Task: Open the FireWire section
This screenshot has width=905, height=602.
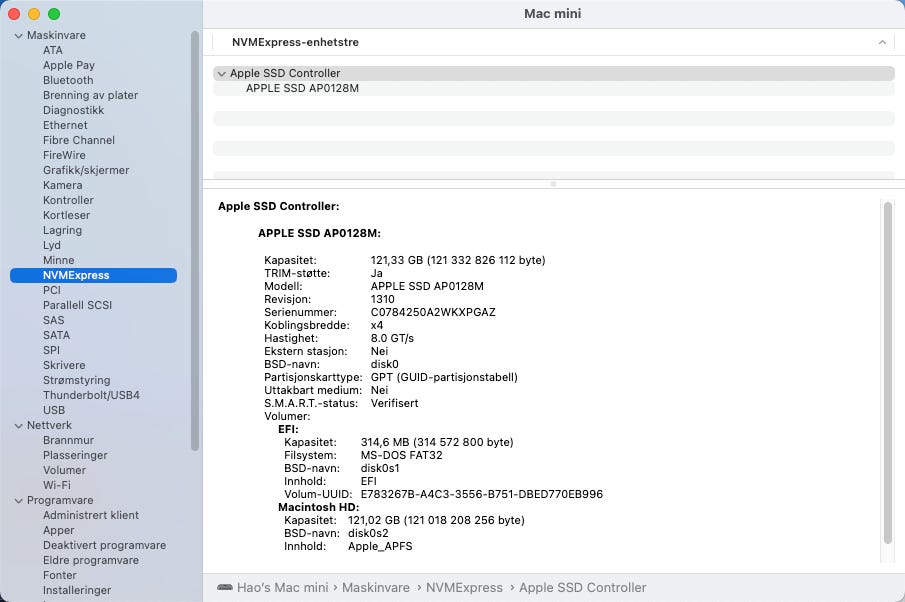Action: [x=64, y=155]
